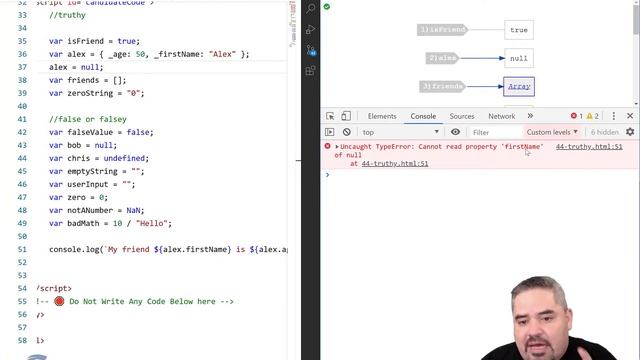Click the editor minimap

click(x=293, y=24)
